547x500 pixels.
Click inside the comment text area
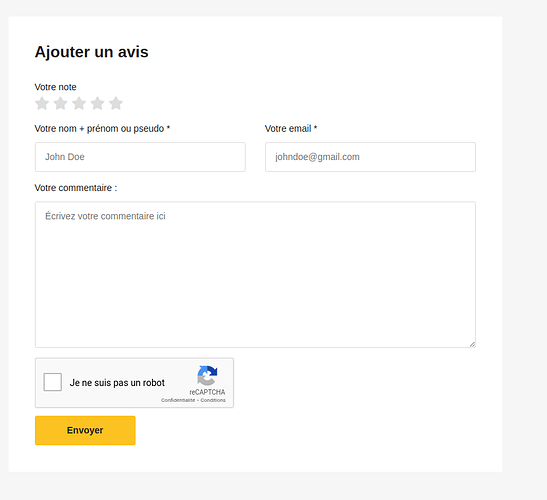point(255,275)
